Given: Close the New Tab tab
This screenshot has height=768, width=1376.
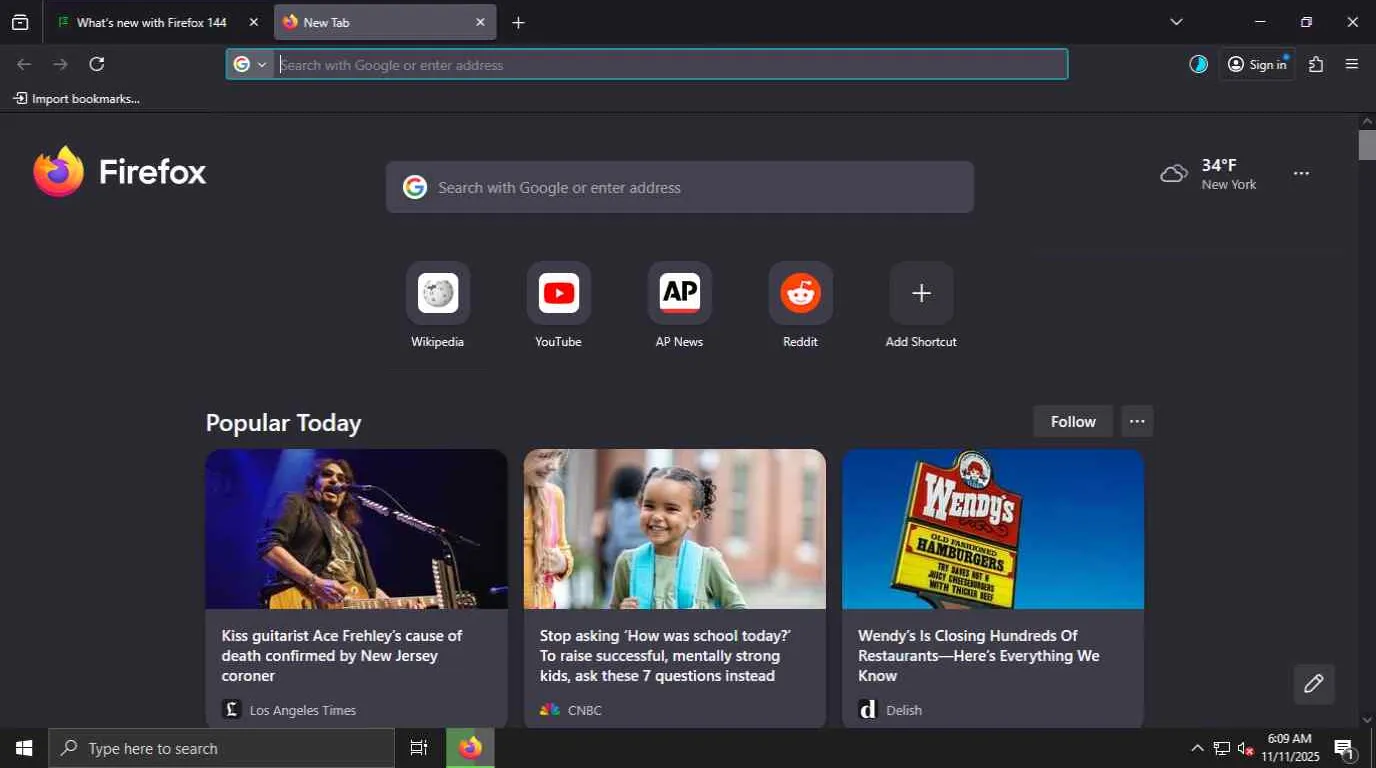Looking at the screenshot, I should [480, 22].
